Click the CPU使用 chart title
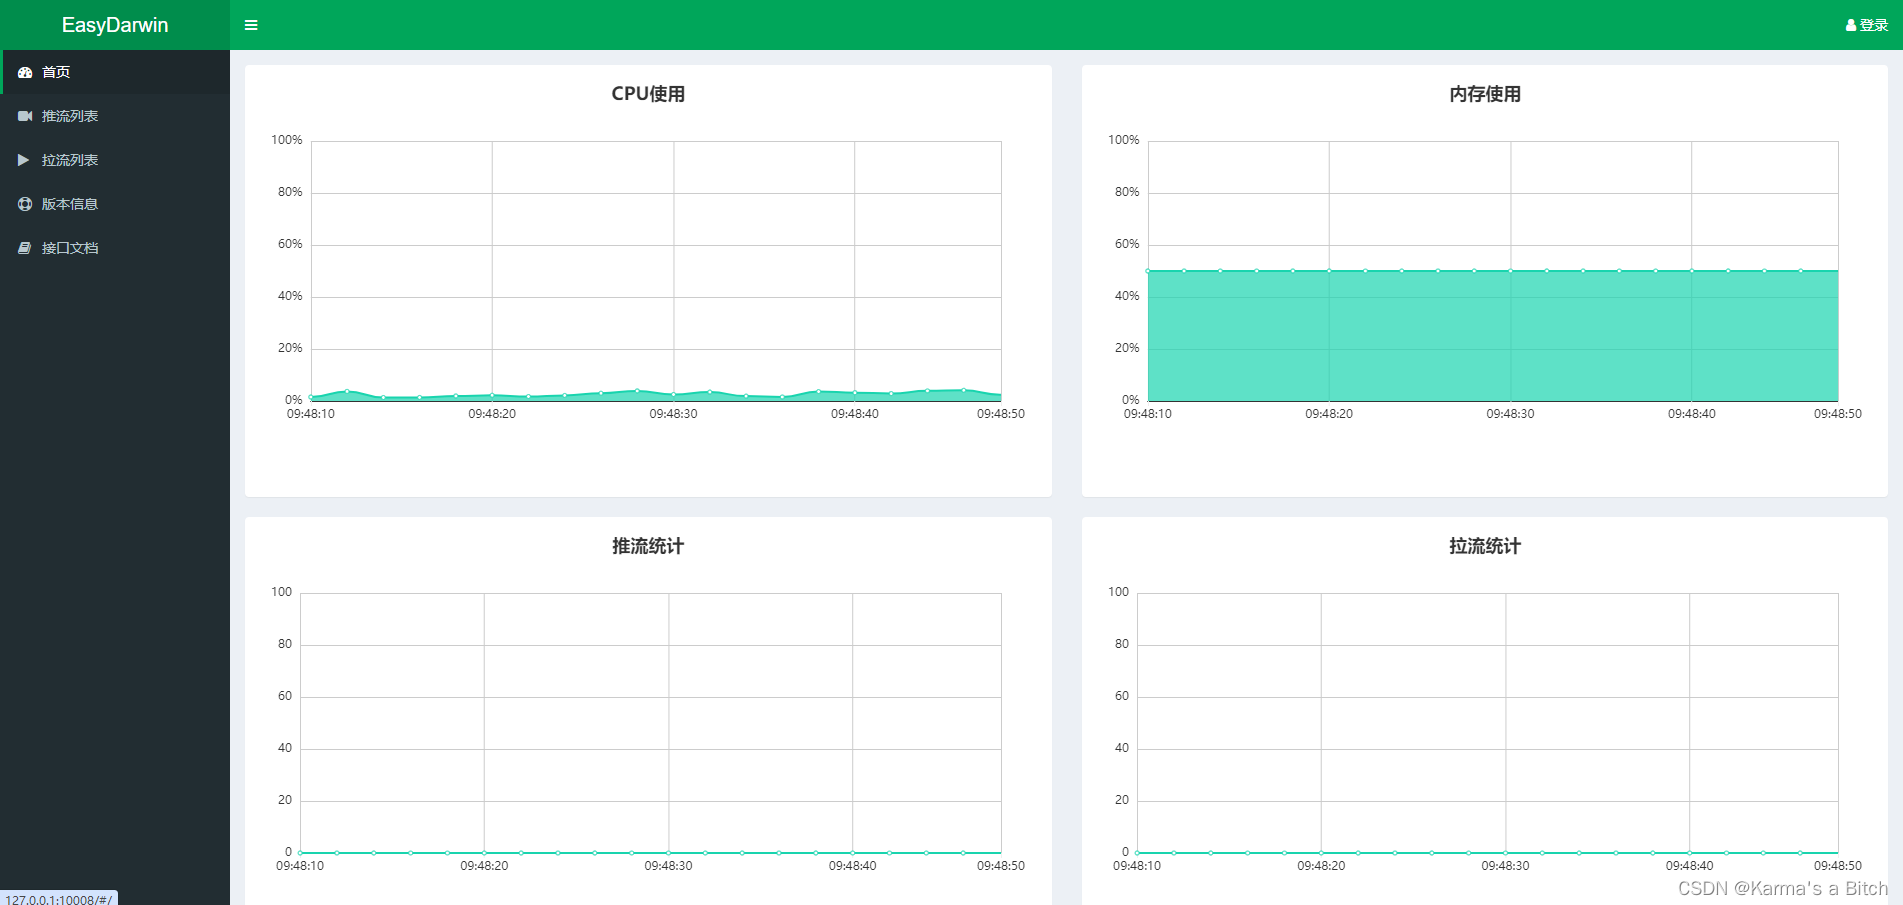1903x905 pixels. (648, 94)
